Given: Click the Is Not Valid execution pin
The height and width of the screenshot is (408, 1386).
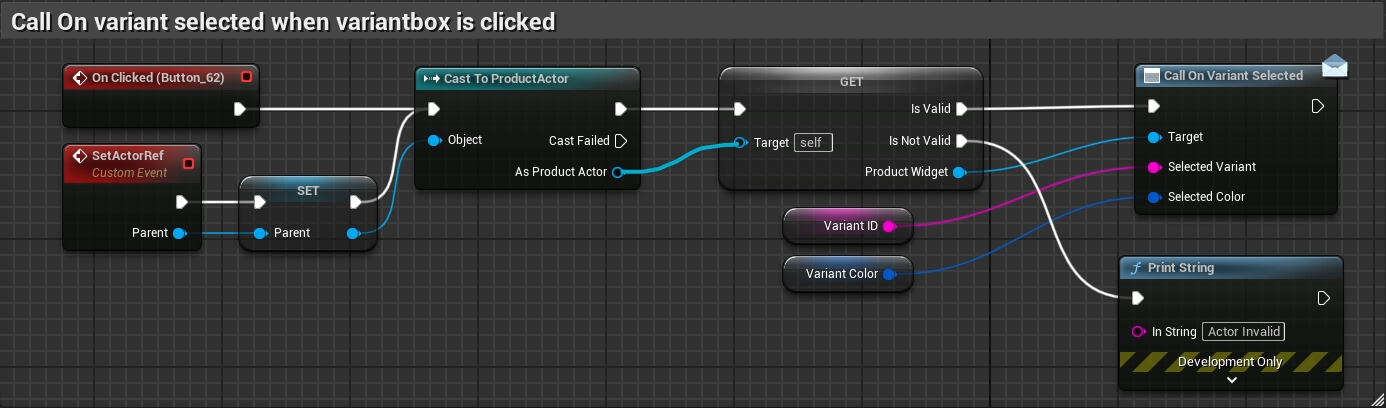Looking at the screenshot, I should click(961, 141).
